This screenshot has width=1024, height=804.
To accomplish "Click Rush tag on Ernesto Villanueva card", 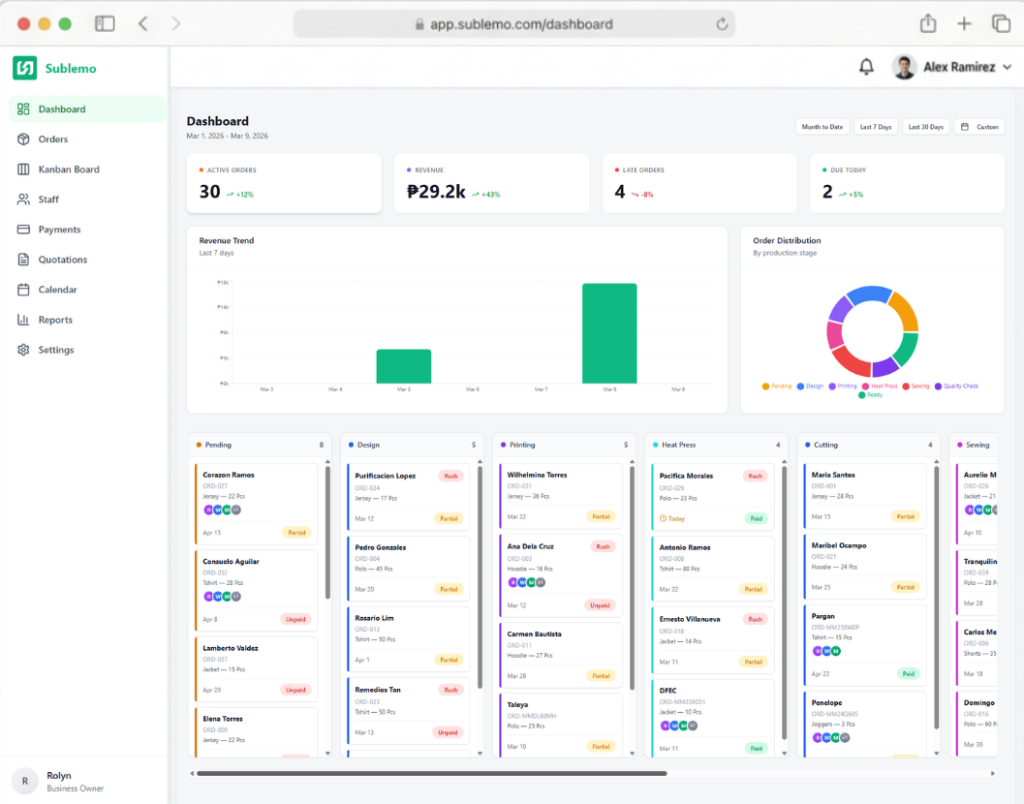I will pos(755,619).
